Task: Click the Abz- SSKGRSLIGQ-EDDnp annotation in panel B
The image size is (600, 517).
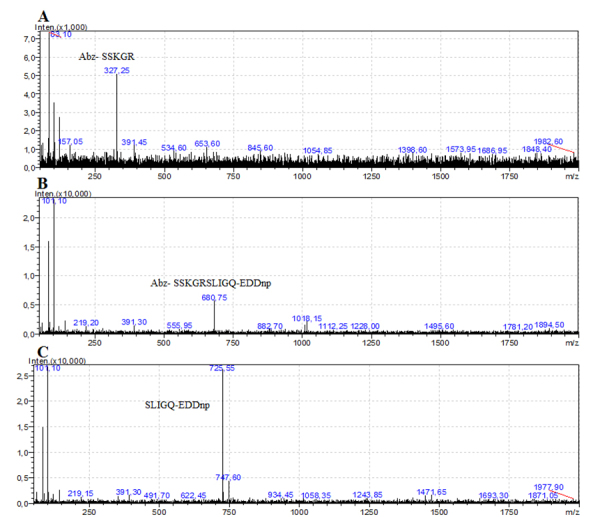Action: coord(211,283)
